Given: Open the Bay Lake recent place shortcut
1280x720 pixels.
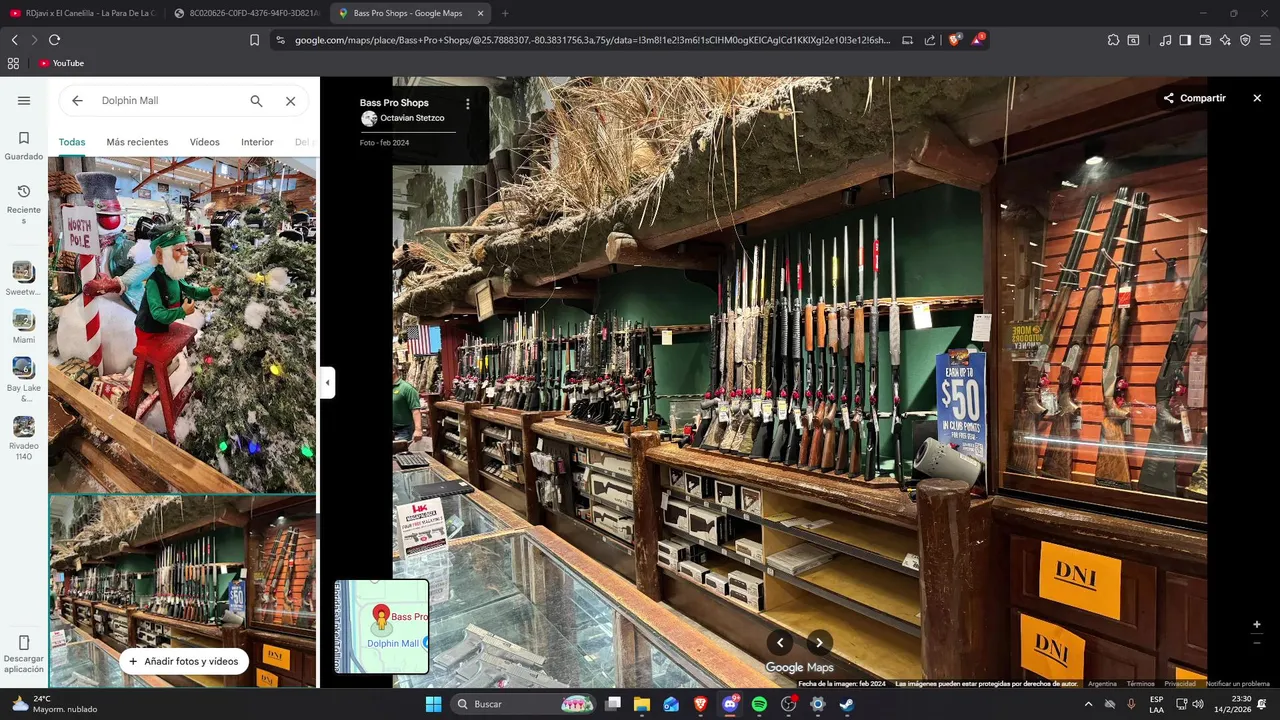Looking at the screenshot, I should pyautogui.click(x=24, y=380).
